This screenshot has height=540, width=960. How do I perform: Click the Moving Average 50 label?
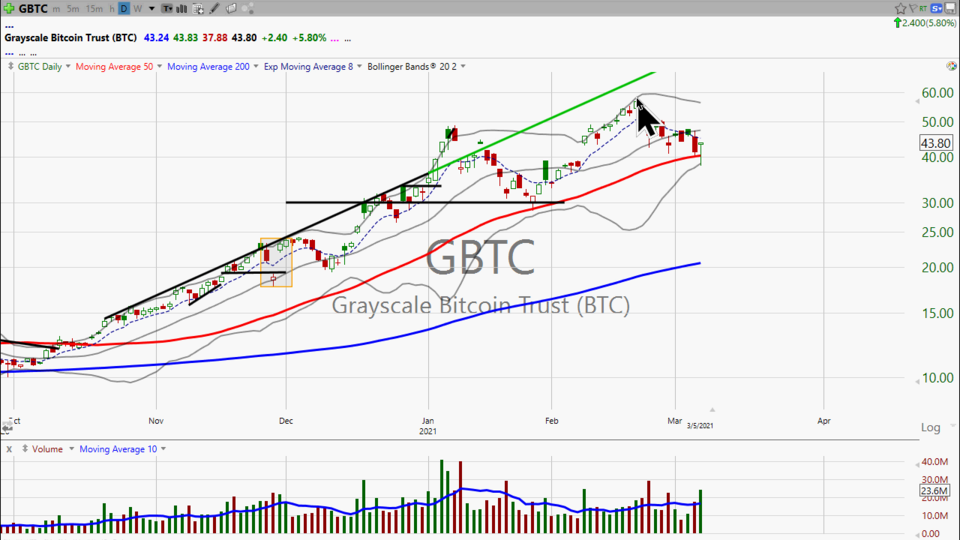[x=114, y=66]
